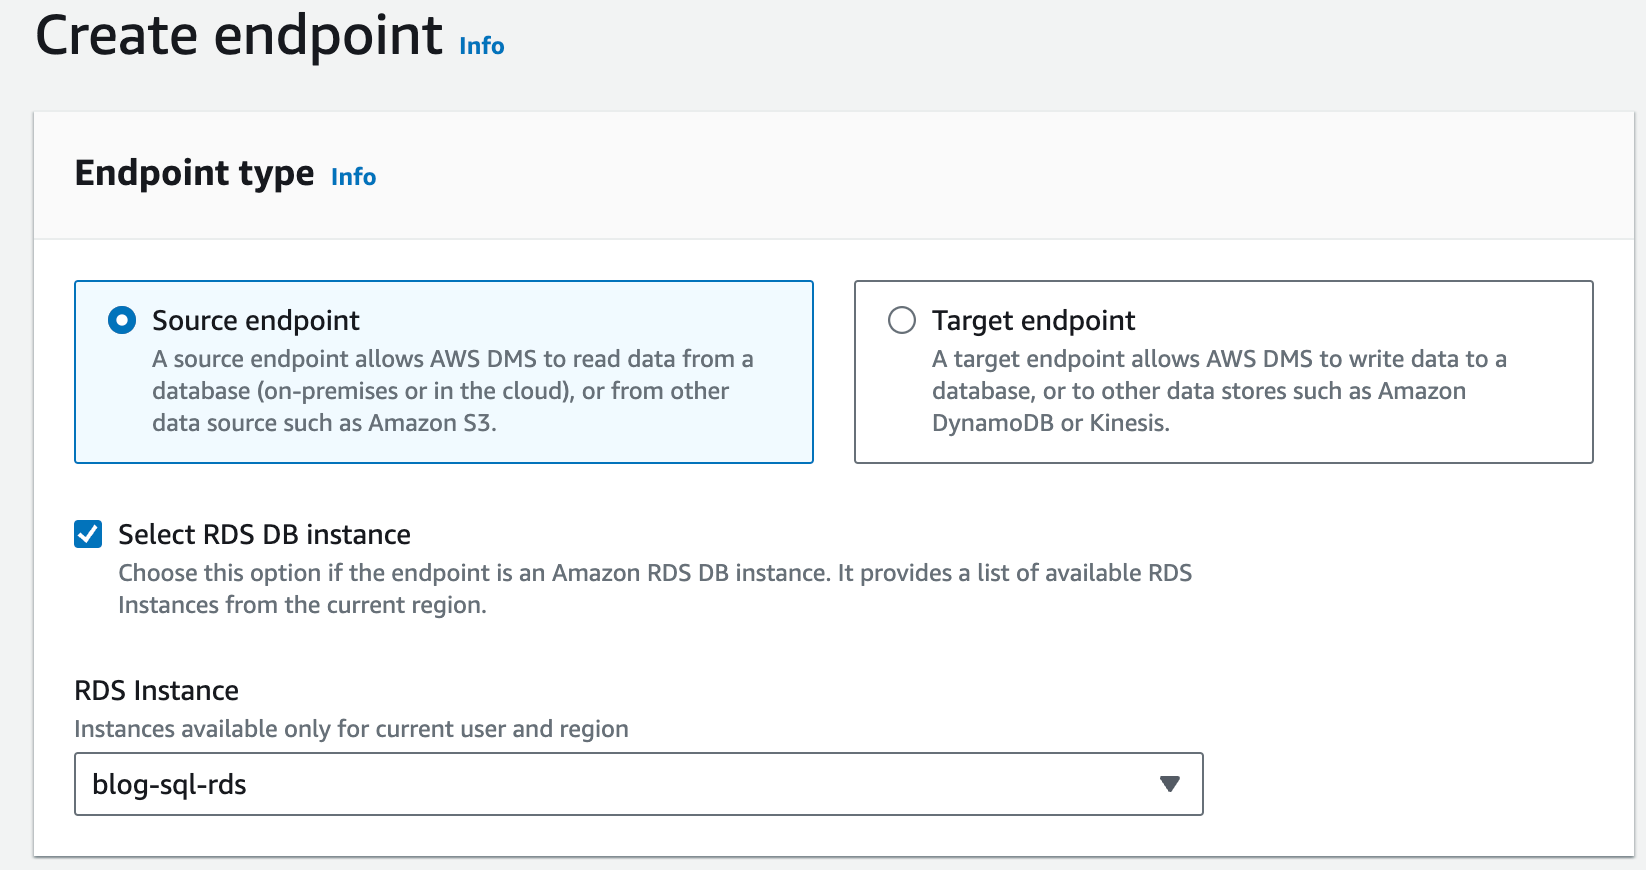Open the Info link beside Create endpoint
Screen dimensions: 1646x870
[482, 46]
